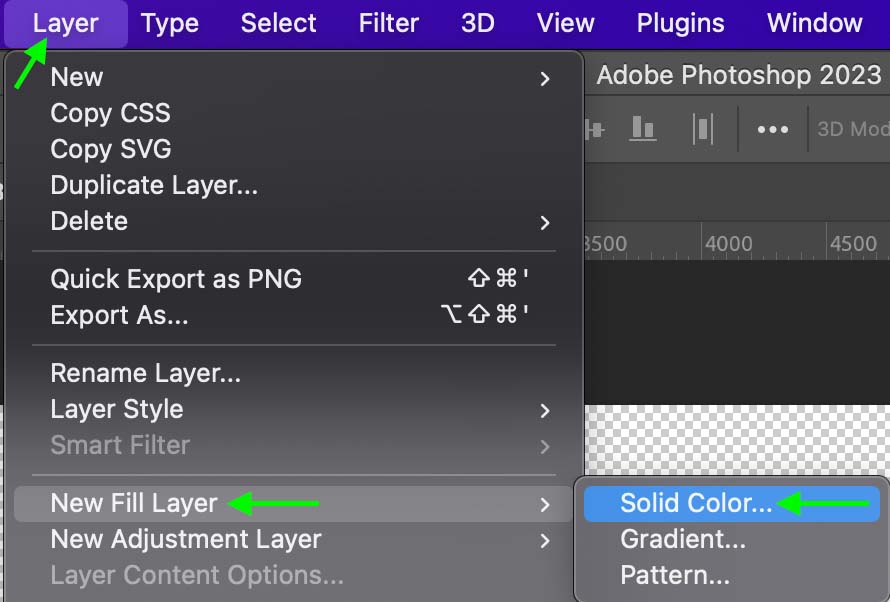Image resolution: width=890 pixels, height=602 pixels.
Task: Expand the Delete submenu arrow
Action: click(545, 222)
